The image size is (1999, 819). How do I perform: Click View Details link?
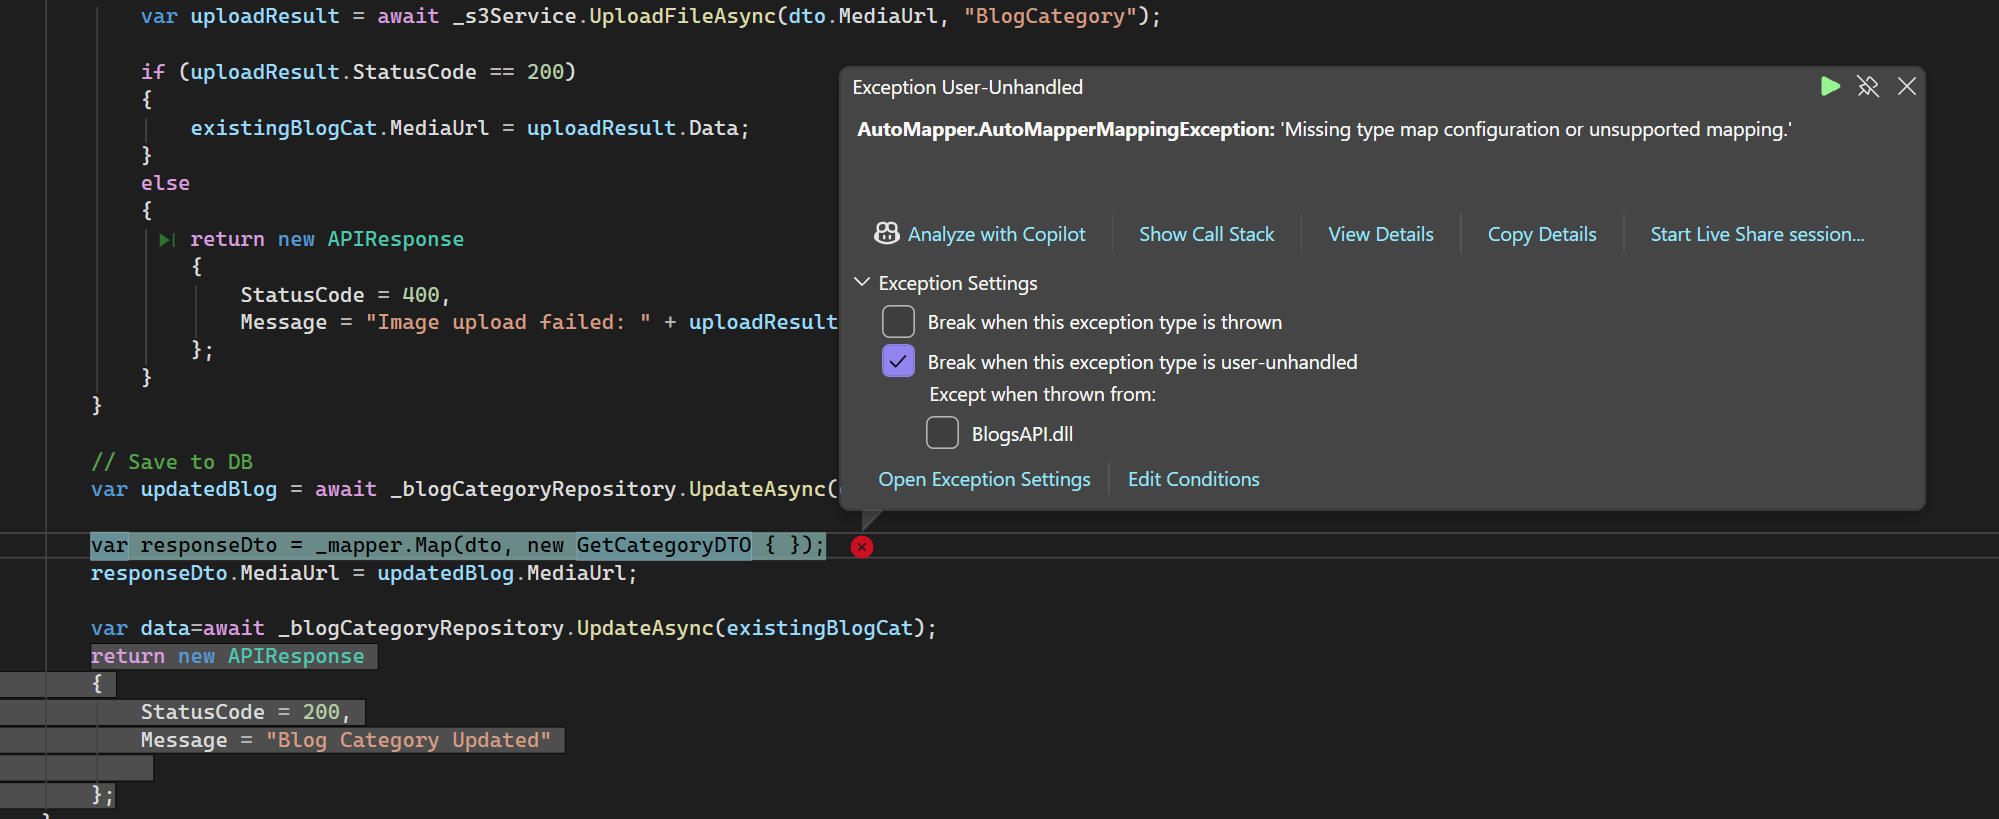point(1380,234)
